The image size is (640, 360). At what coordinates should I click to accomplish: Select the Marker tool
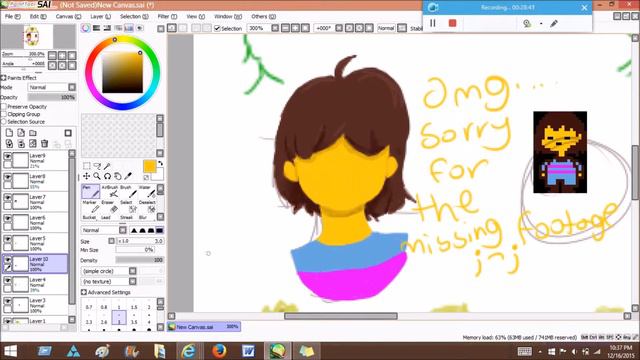pos(91,207)
